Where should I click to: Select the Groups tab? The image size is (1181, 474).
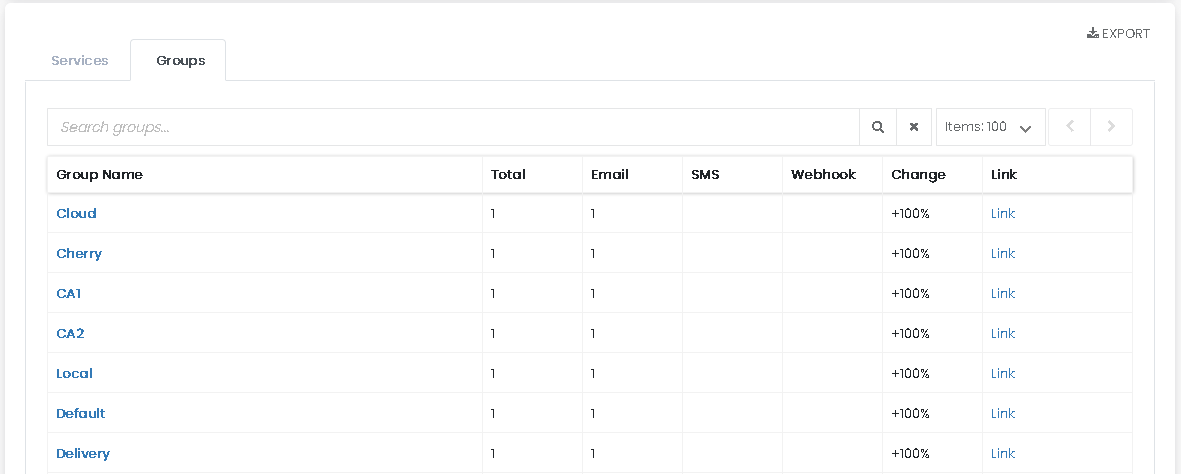(181, 60)
